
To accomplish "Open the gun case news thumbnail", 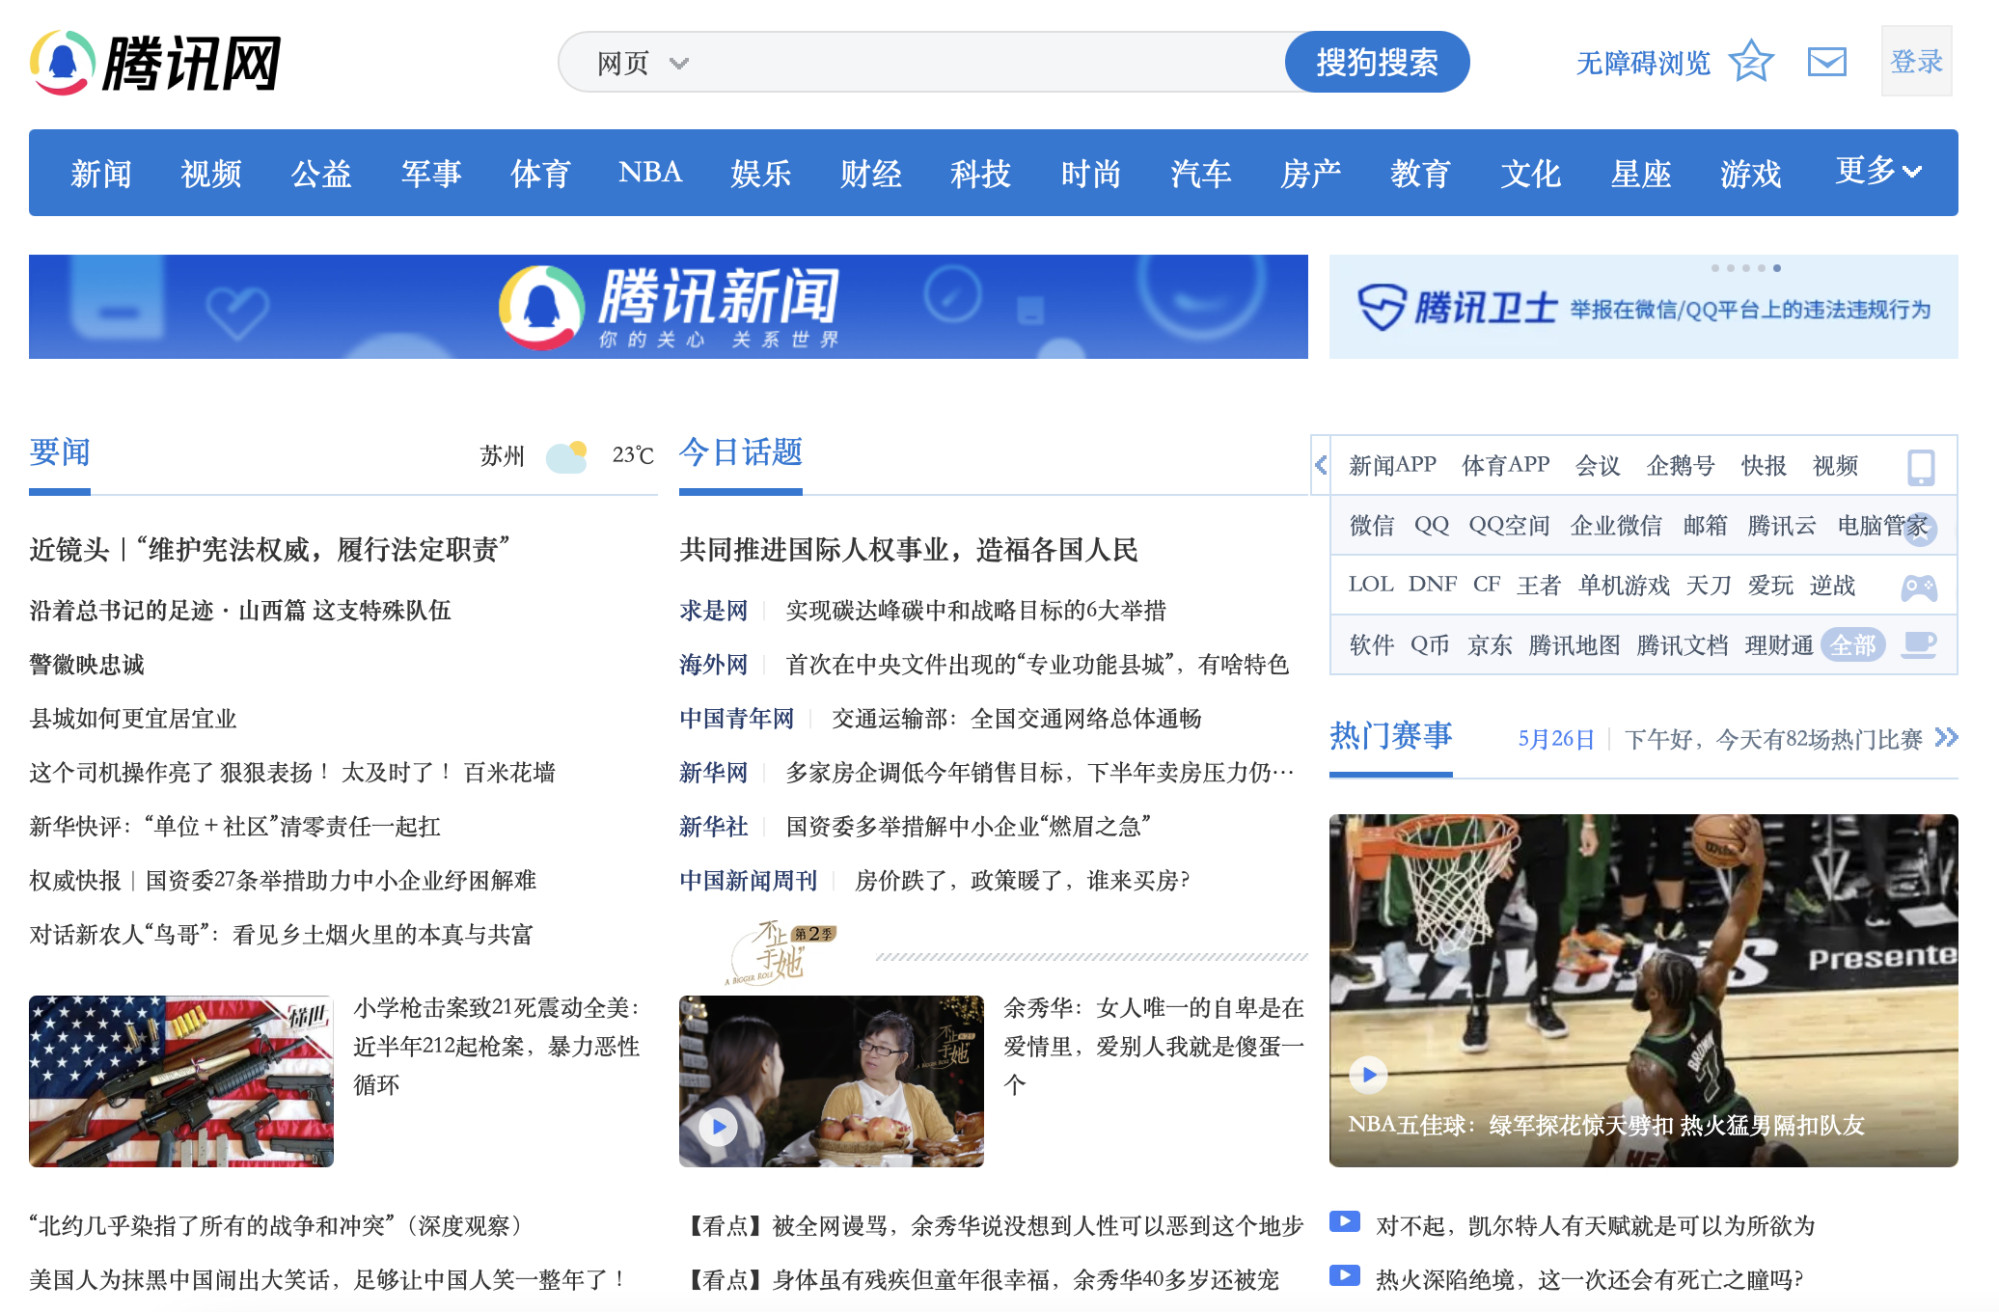I will (181, 1081).
